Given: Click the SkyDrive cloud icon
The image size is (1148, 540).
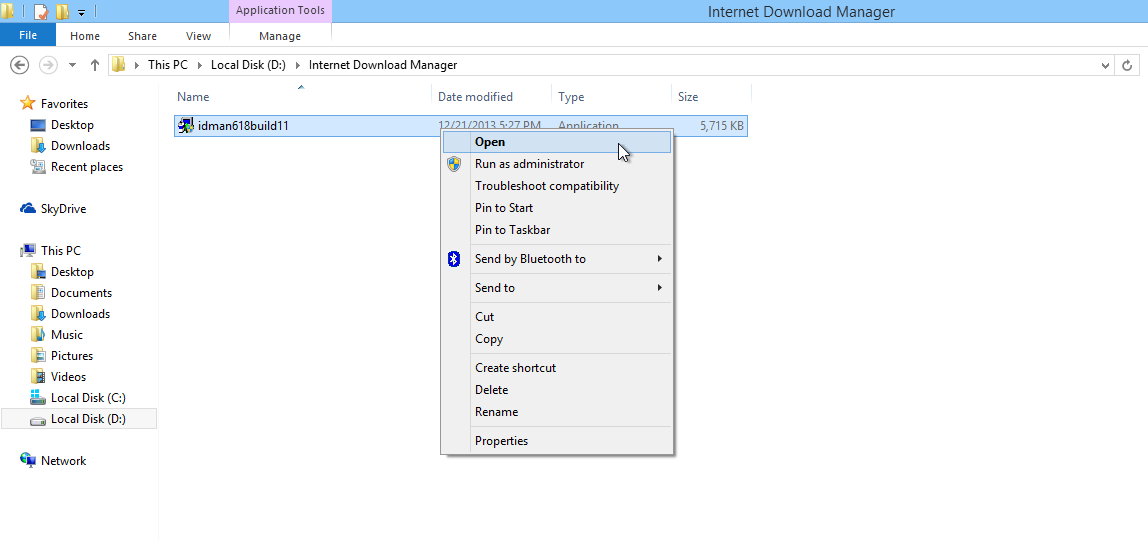Looking at the screenshot, I should (x=28, y=209).
